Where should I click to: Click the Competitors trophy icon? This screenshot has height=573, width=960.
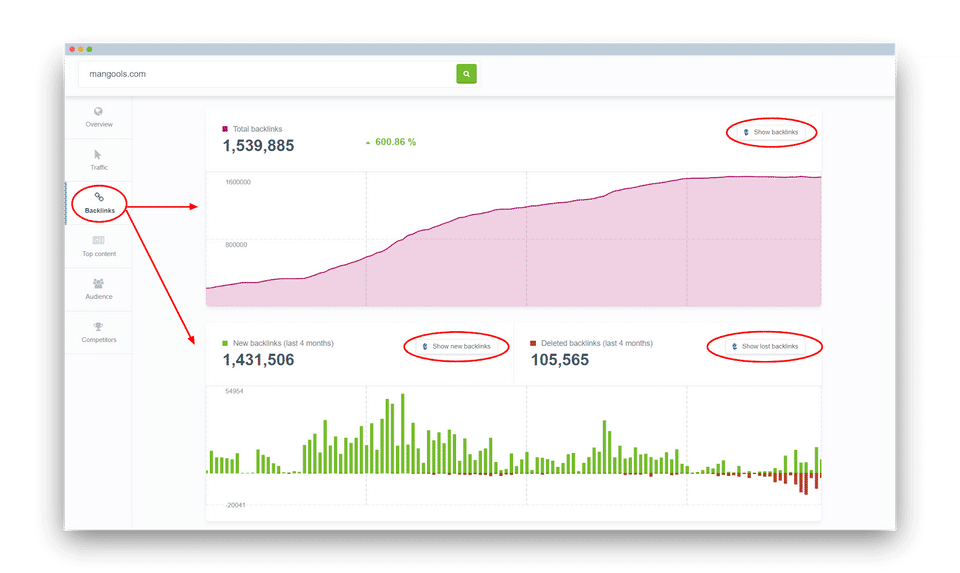98,326
